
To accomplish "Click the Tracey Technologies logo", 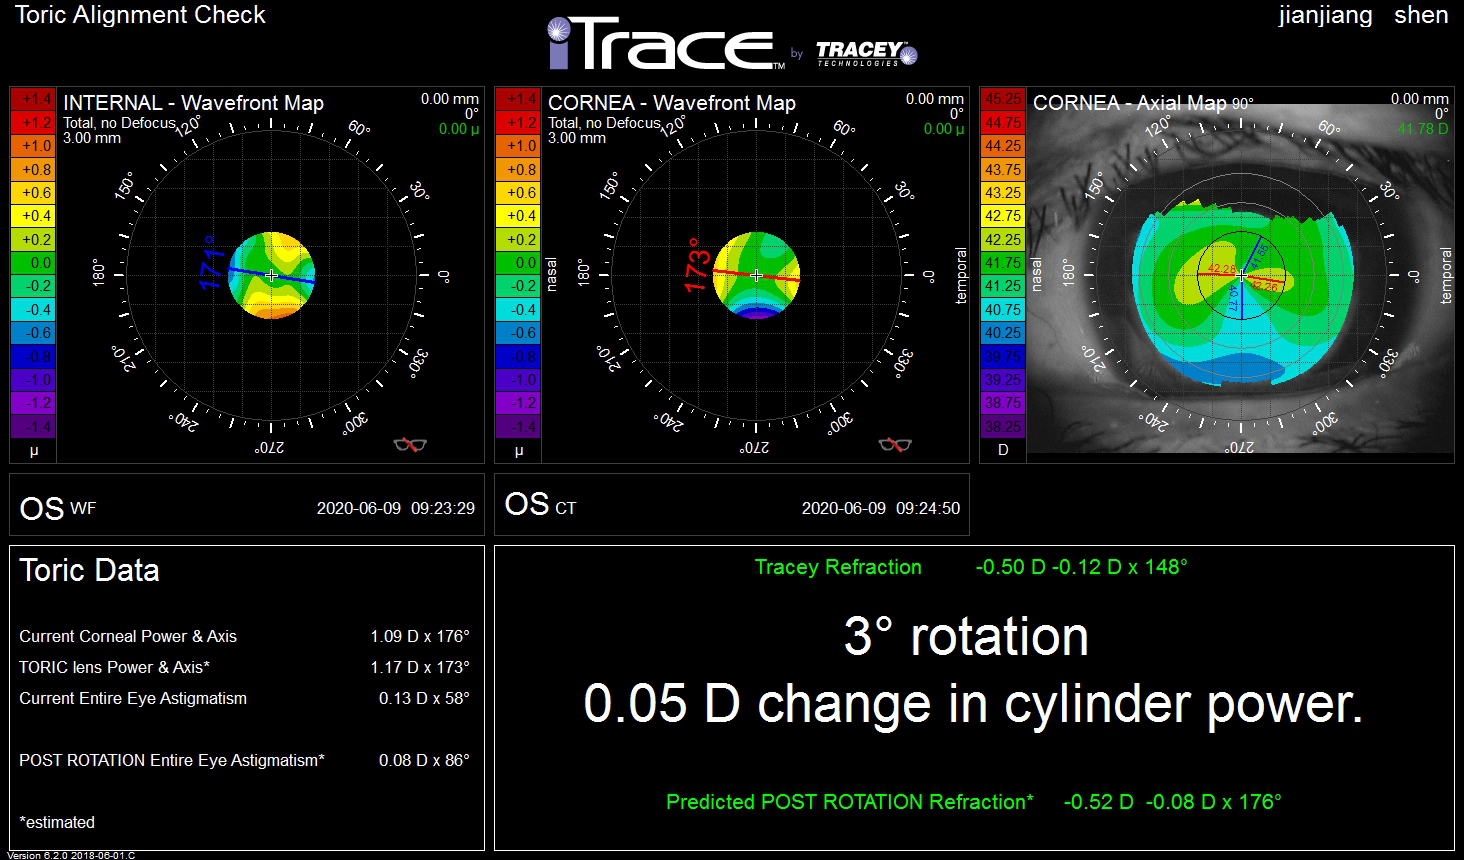I will 866,53.
